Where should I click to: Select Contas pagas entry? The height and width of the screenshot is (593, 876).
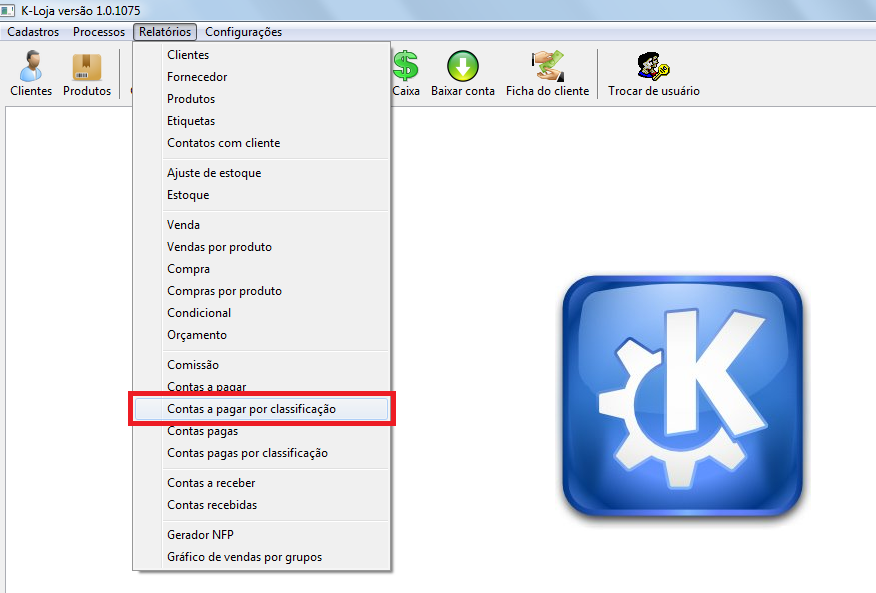261,431
